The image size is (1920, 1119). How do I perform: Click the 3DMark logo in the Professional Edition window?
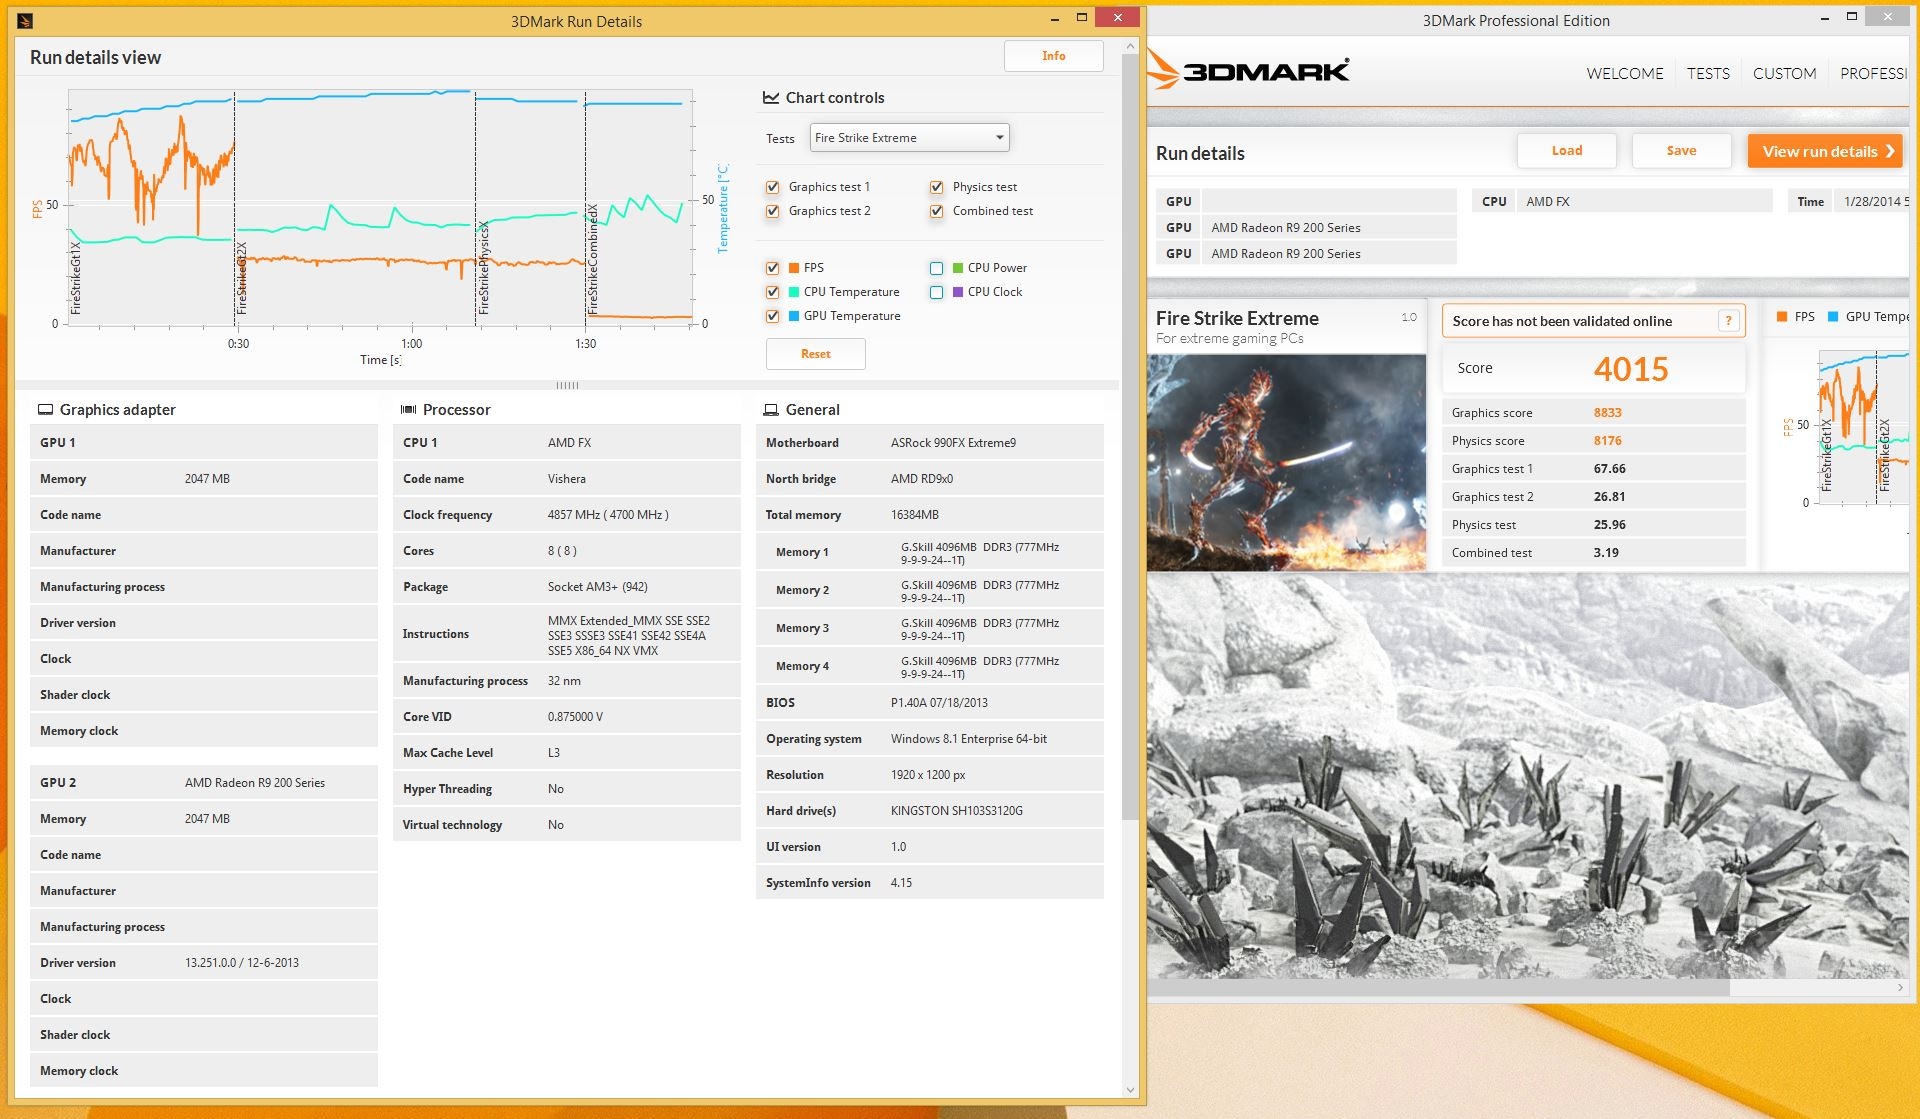point(1249,70)
